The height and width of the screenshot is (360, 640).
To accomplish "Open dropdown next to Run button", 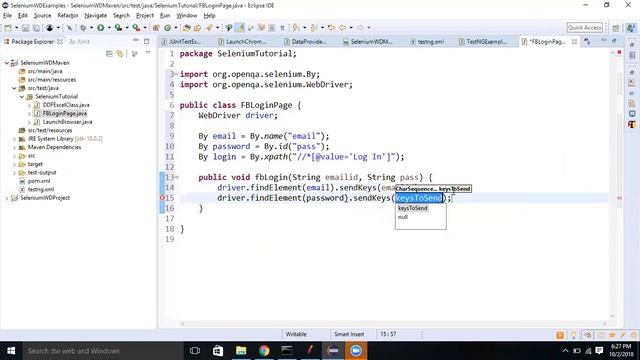I will (109, 28).
